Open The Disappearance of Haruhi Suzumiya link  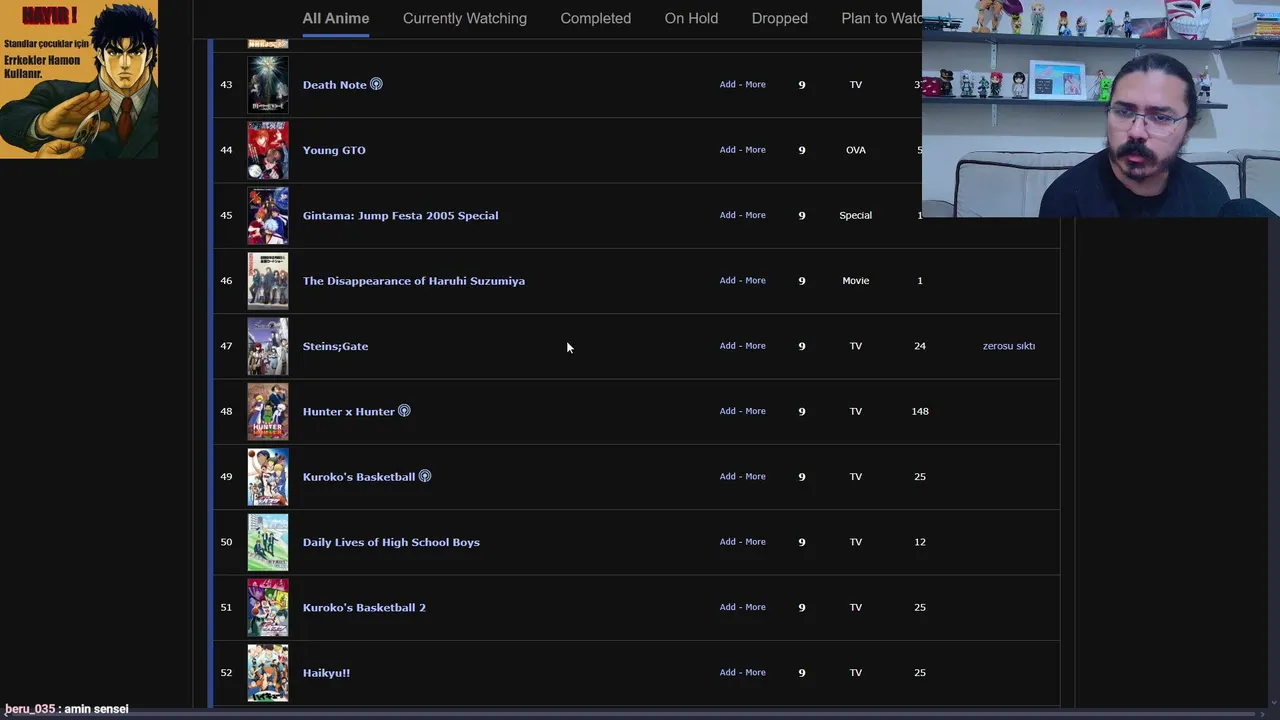414,281
